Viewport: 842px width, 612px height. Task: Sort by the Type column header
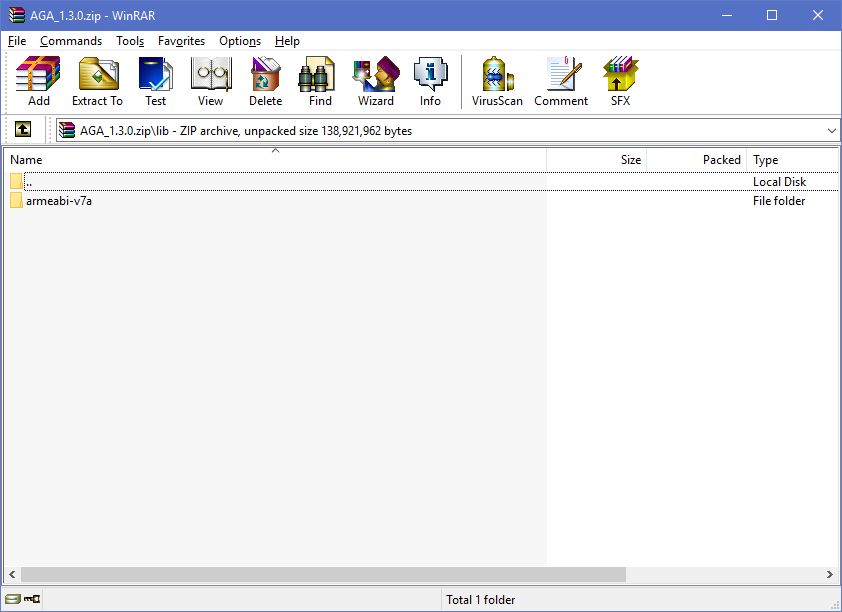(x=793, y=159)
